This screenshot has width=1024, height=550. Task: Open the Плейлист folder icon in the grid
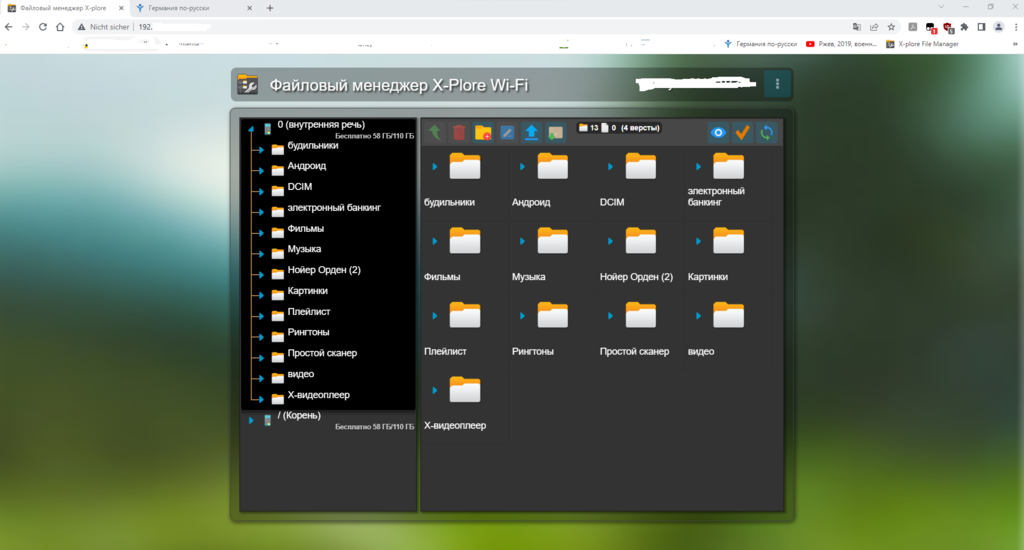click(x=465, y=315)
